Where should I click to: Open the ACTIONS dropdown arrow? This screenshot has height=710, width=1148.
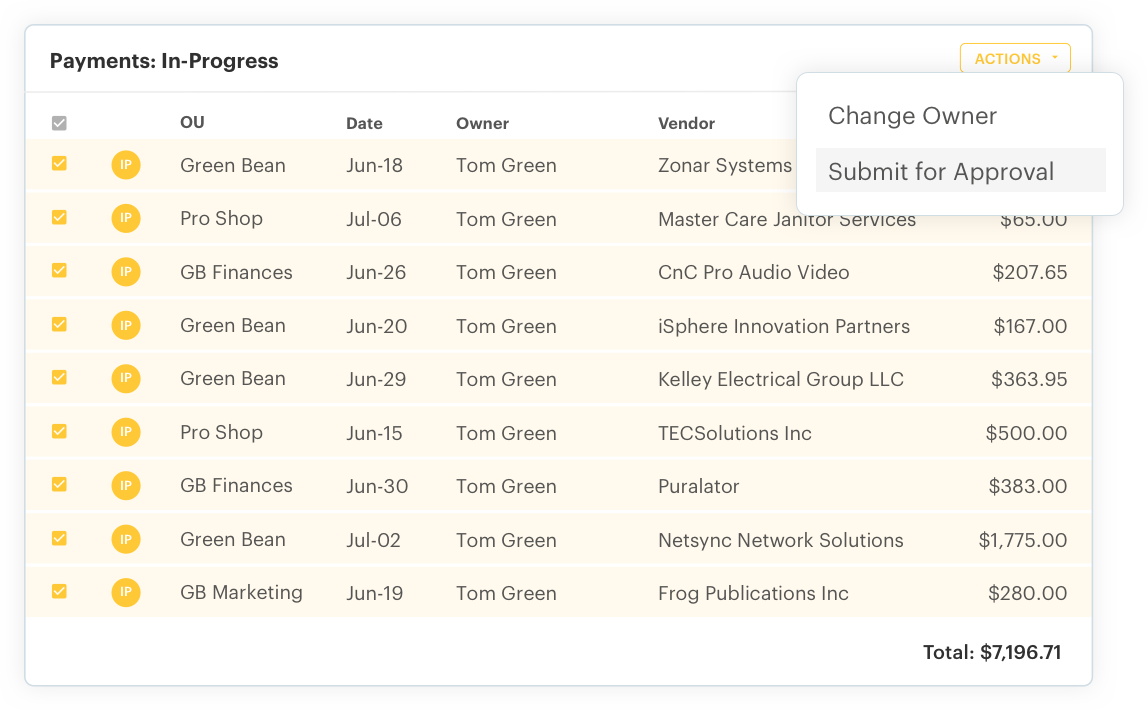point(1056,57)
